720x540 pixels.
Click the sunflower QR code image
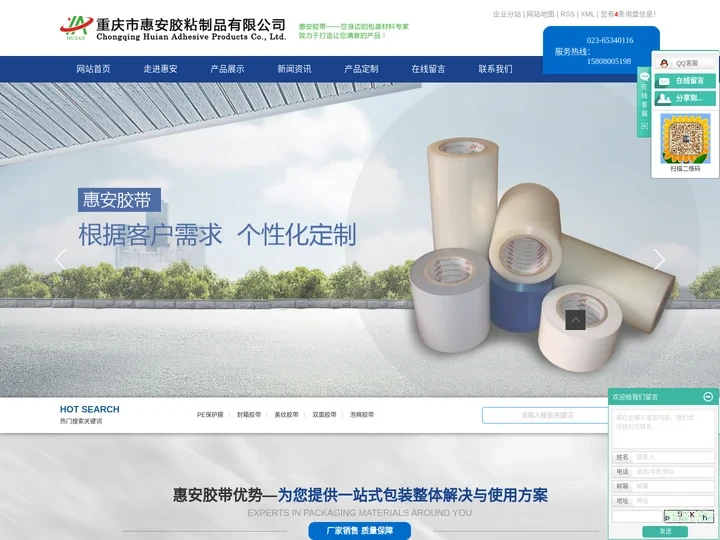pyautogui.click(x=685, y=138)
